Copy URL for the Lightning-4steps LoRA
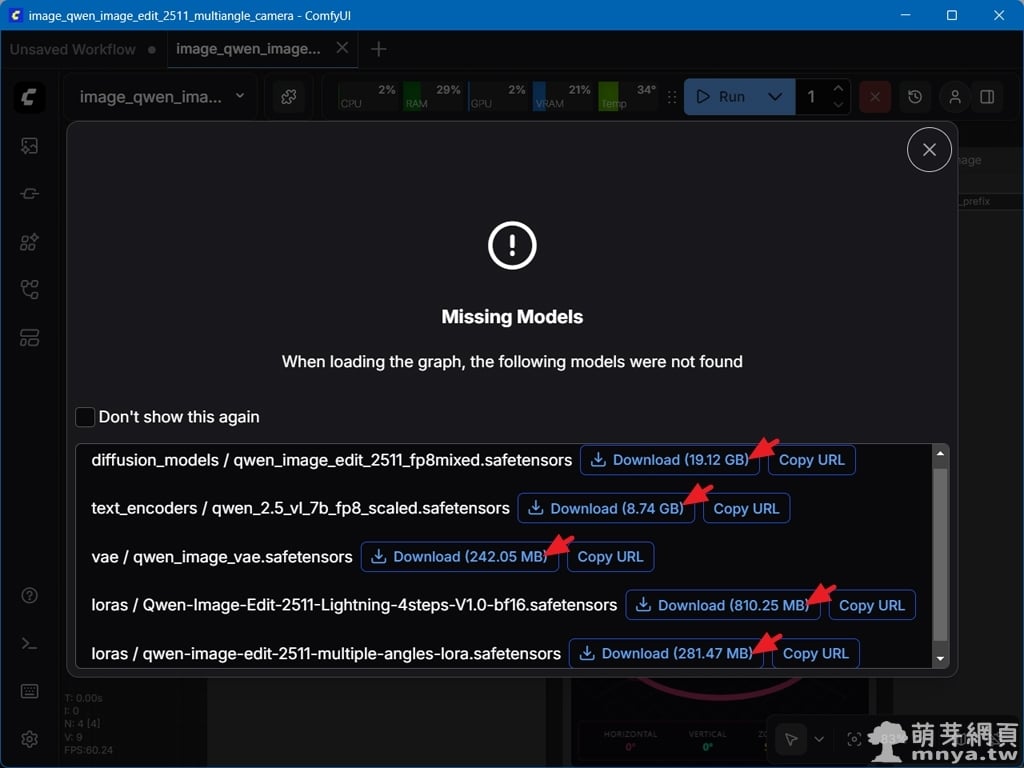 pos(871,605)
